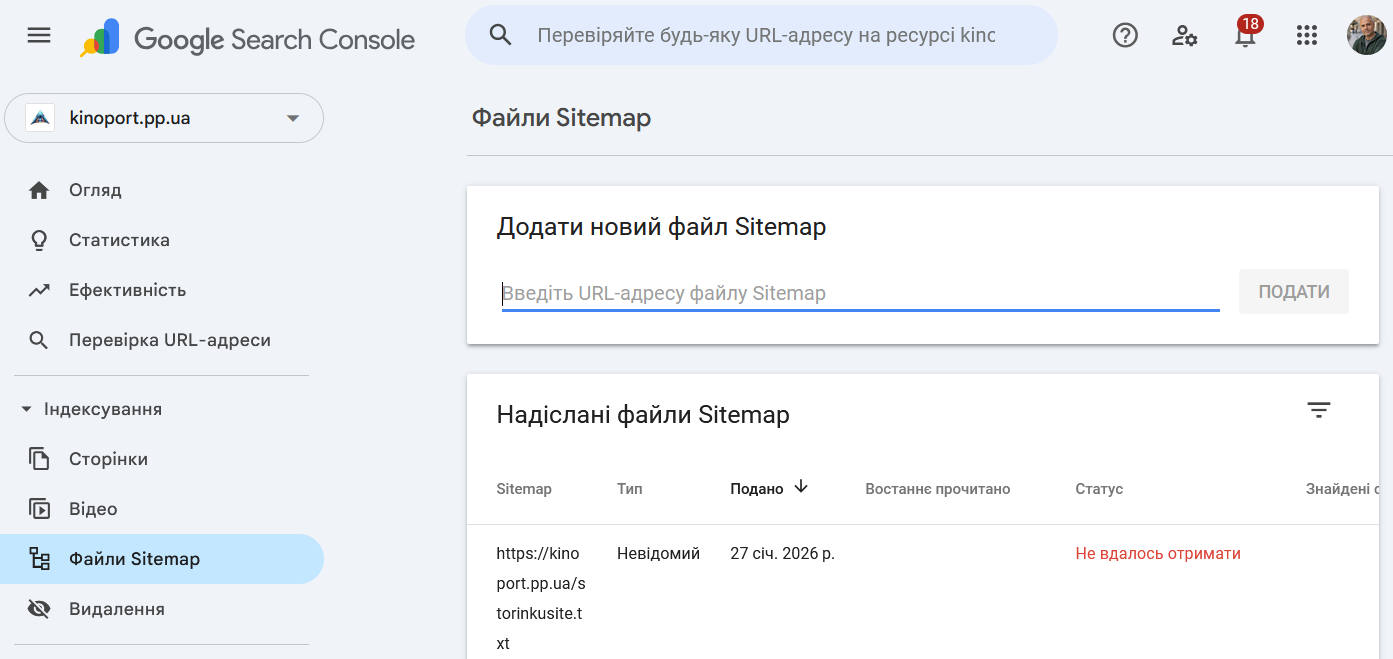
Task: Open the kinoport.pp.ua property selector dropdown
Action: point(291,118)
